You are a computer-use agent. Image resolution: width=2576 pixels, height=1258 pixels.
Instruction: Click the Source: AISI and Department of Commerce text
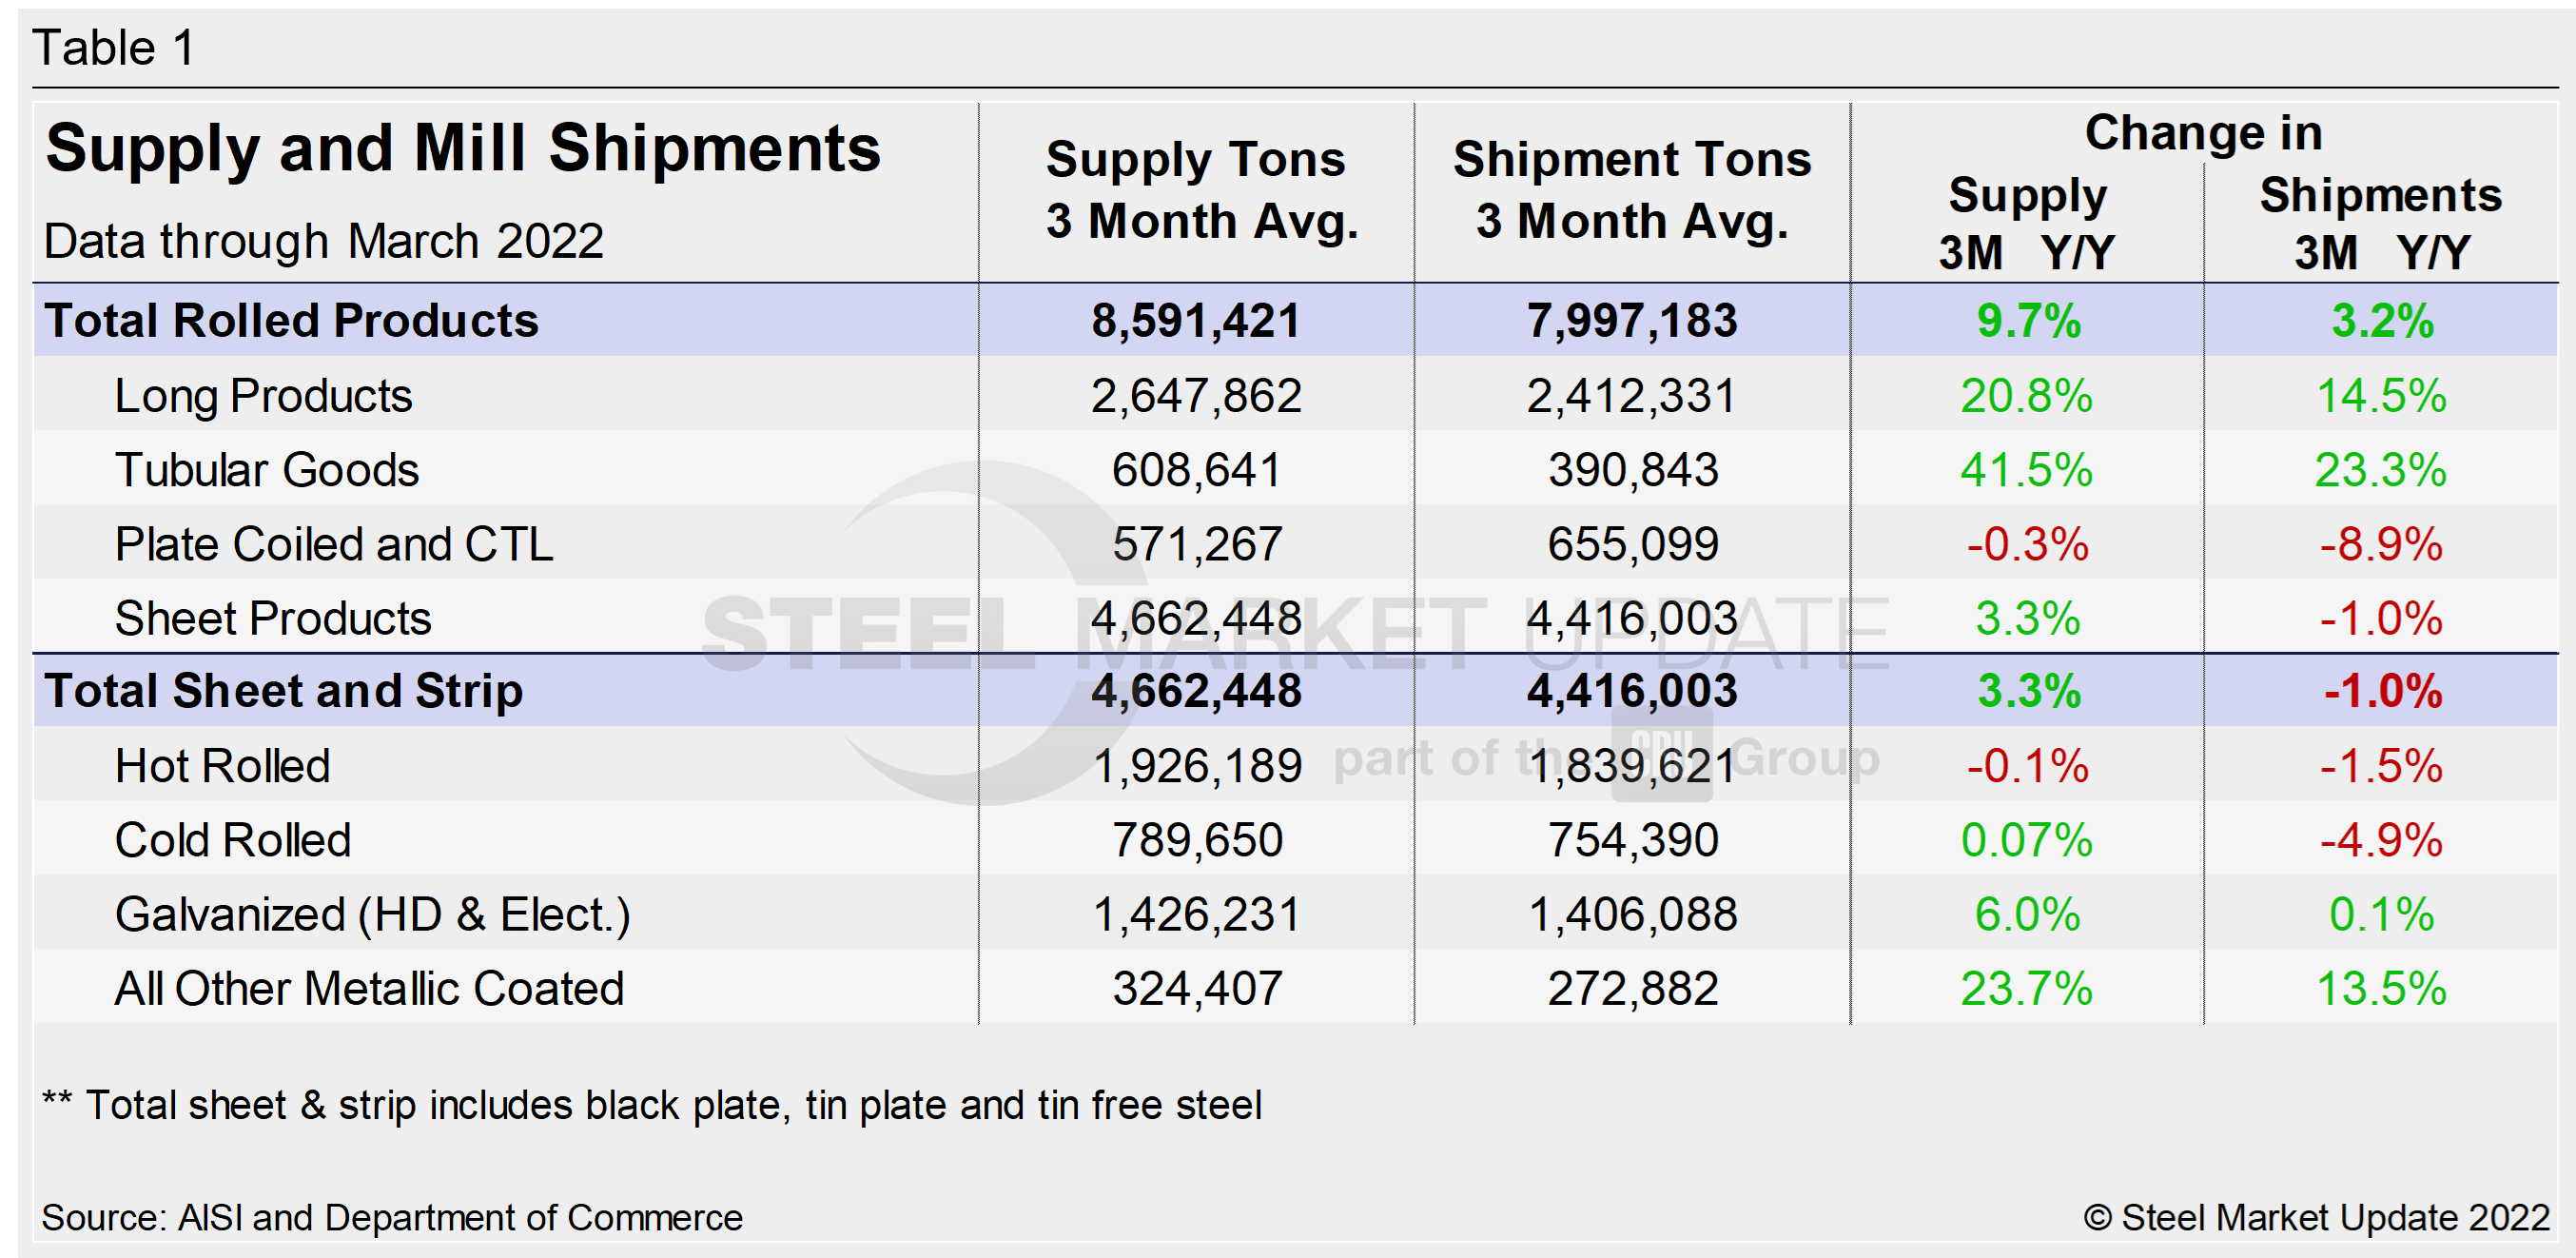pos(391,1217)
